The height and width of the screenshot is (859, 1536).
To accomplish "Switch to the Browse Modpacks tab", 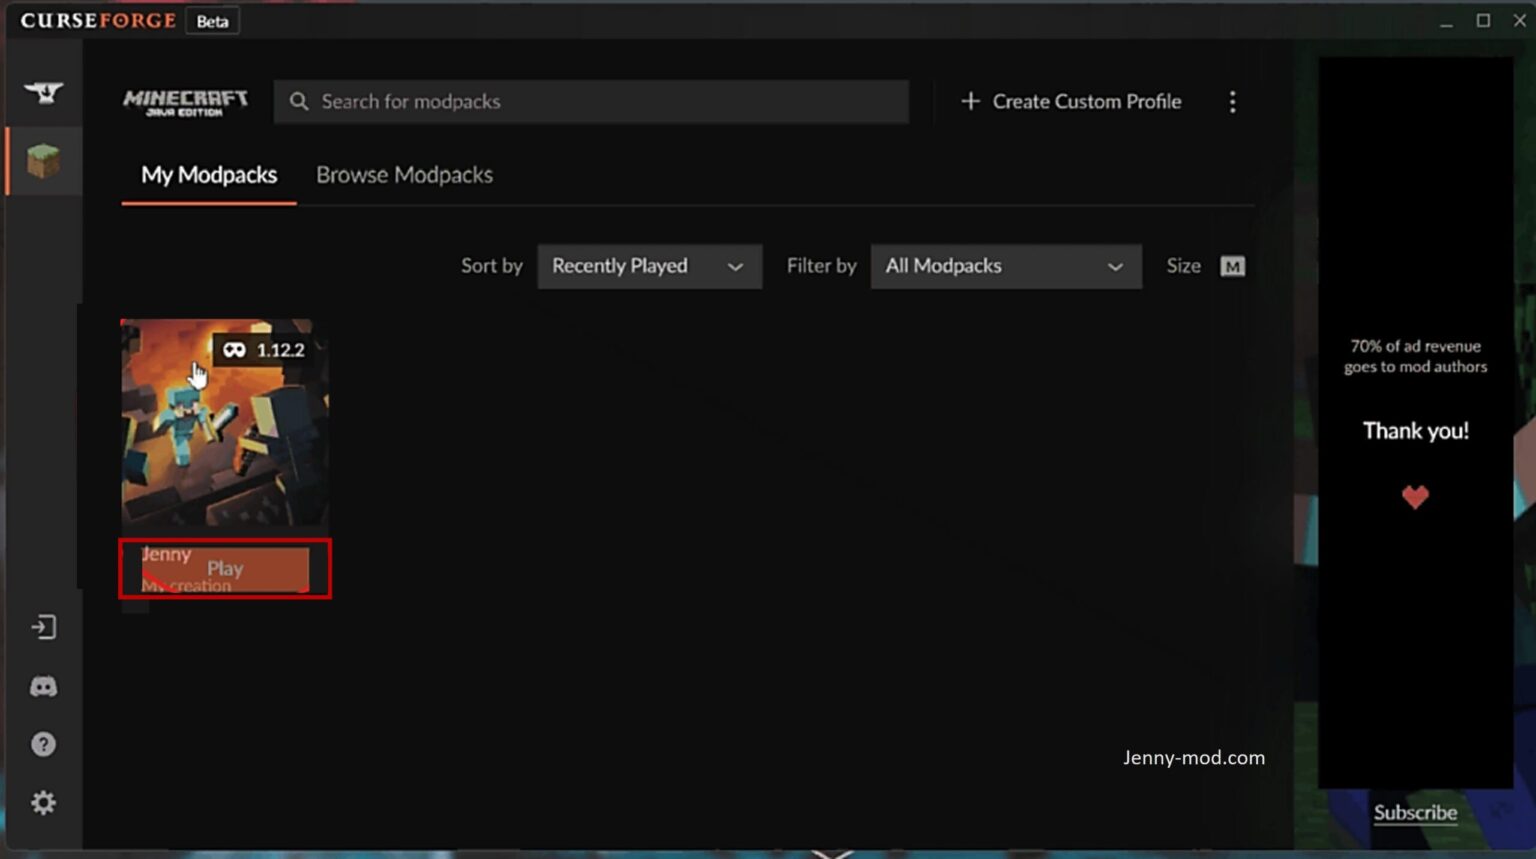I will (404, 174).
